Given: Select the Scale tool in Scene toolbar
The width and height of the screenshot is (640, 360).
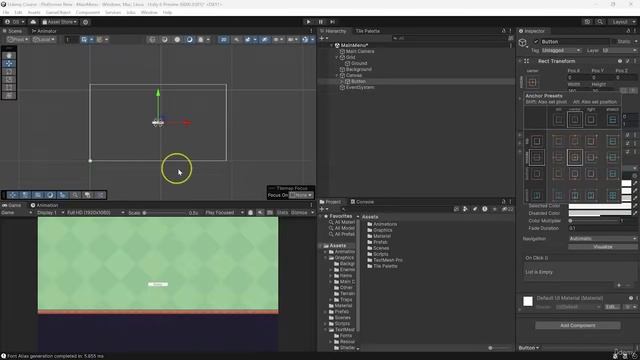Looking at the screenshot, I should pos(9,80).
